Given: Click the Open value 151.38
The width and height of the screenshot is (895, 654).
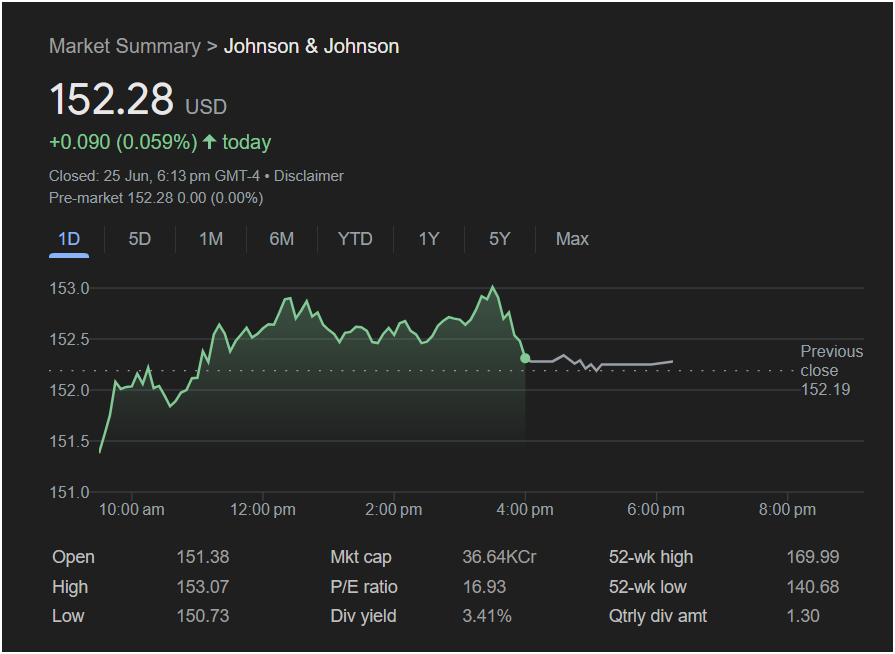Looking at the screenshot, I should (x=203, y=557).
